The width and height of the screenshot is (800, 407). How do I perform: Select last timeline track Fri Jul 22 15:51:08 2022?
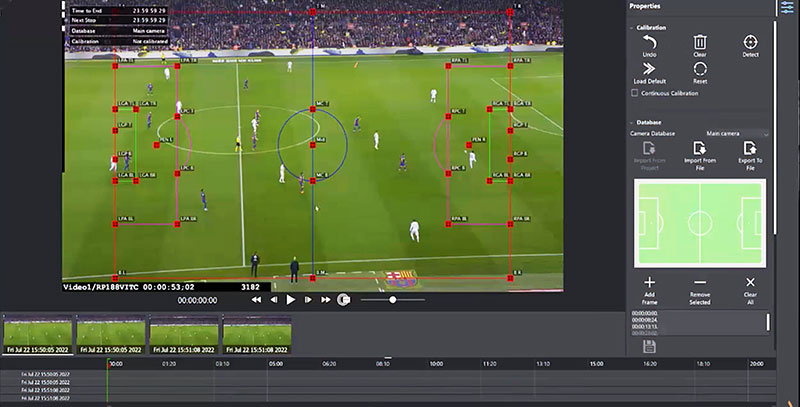45,398
